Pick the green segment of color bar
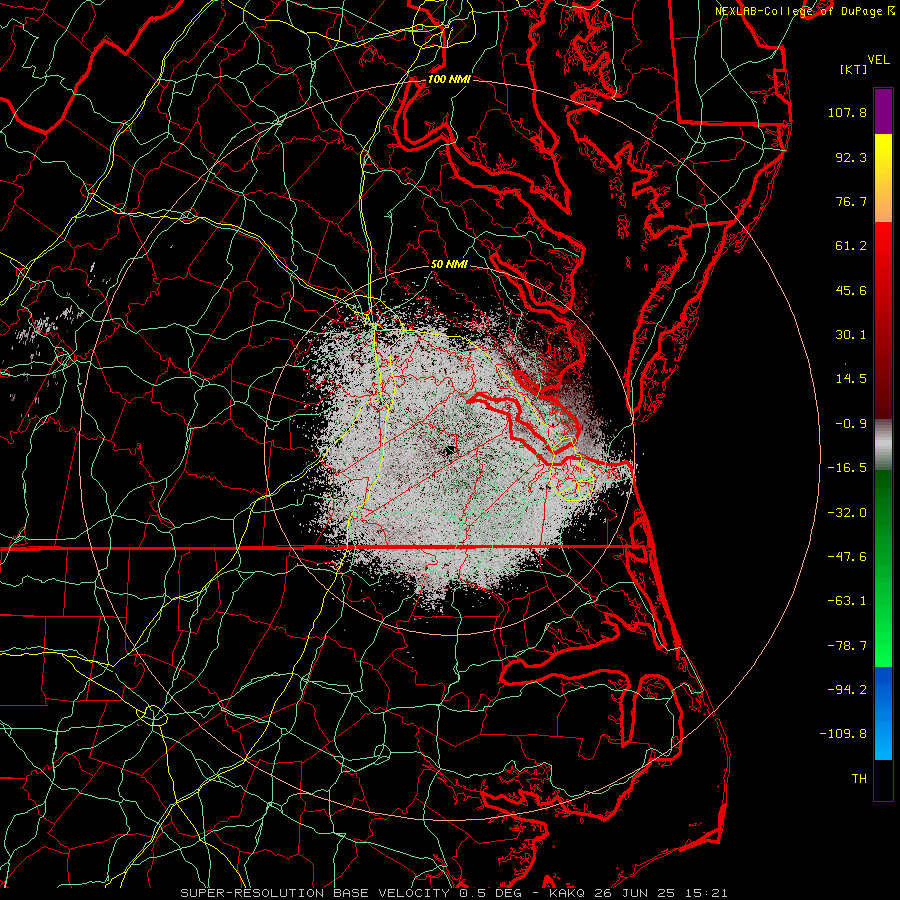The width and height of the screenshot is (900, 900). point(883,568)
